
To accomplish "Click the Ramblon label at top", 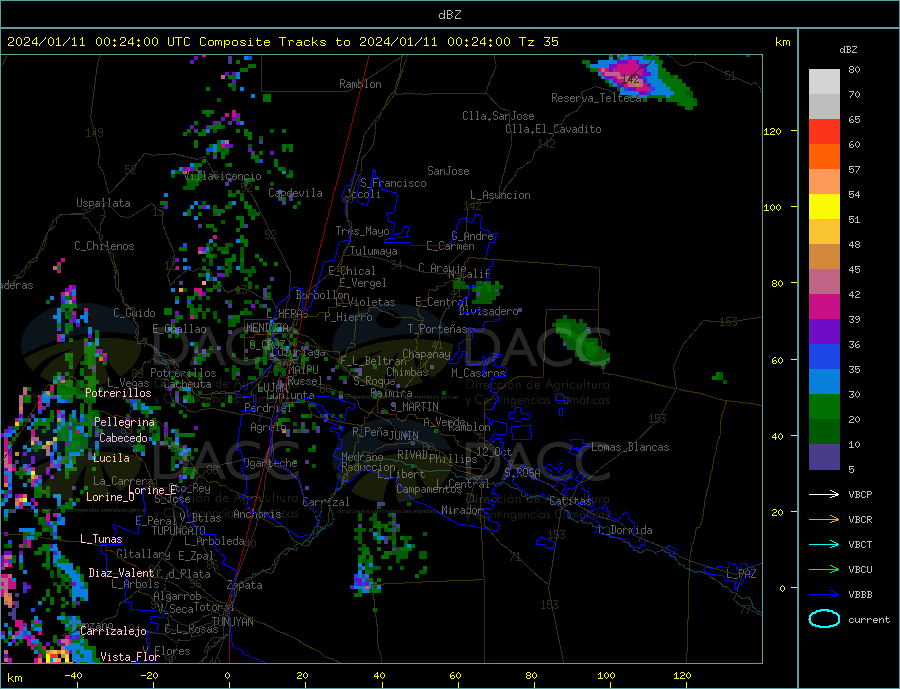I will pos(360,84).
